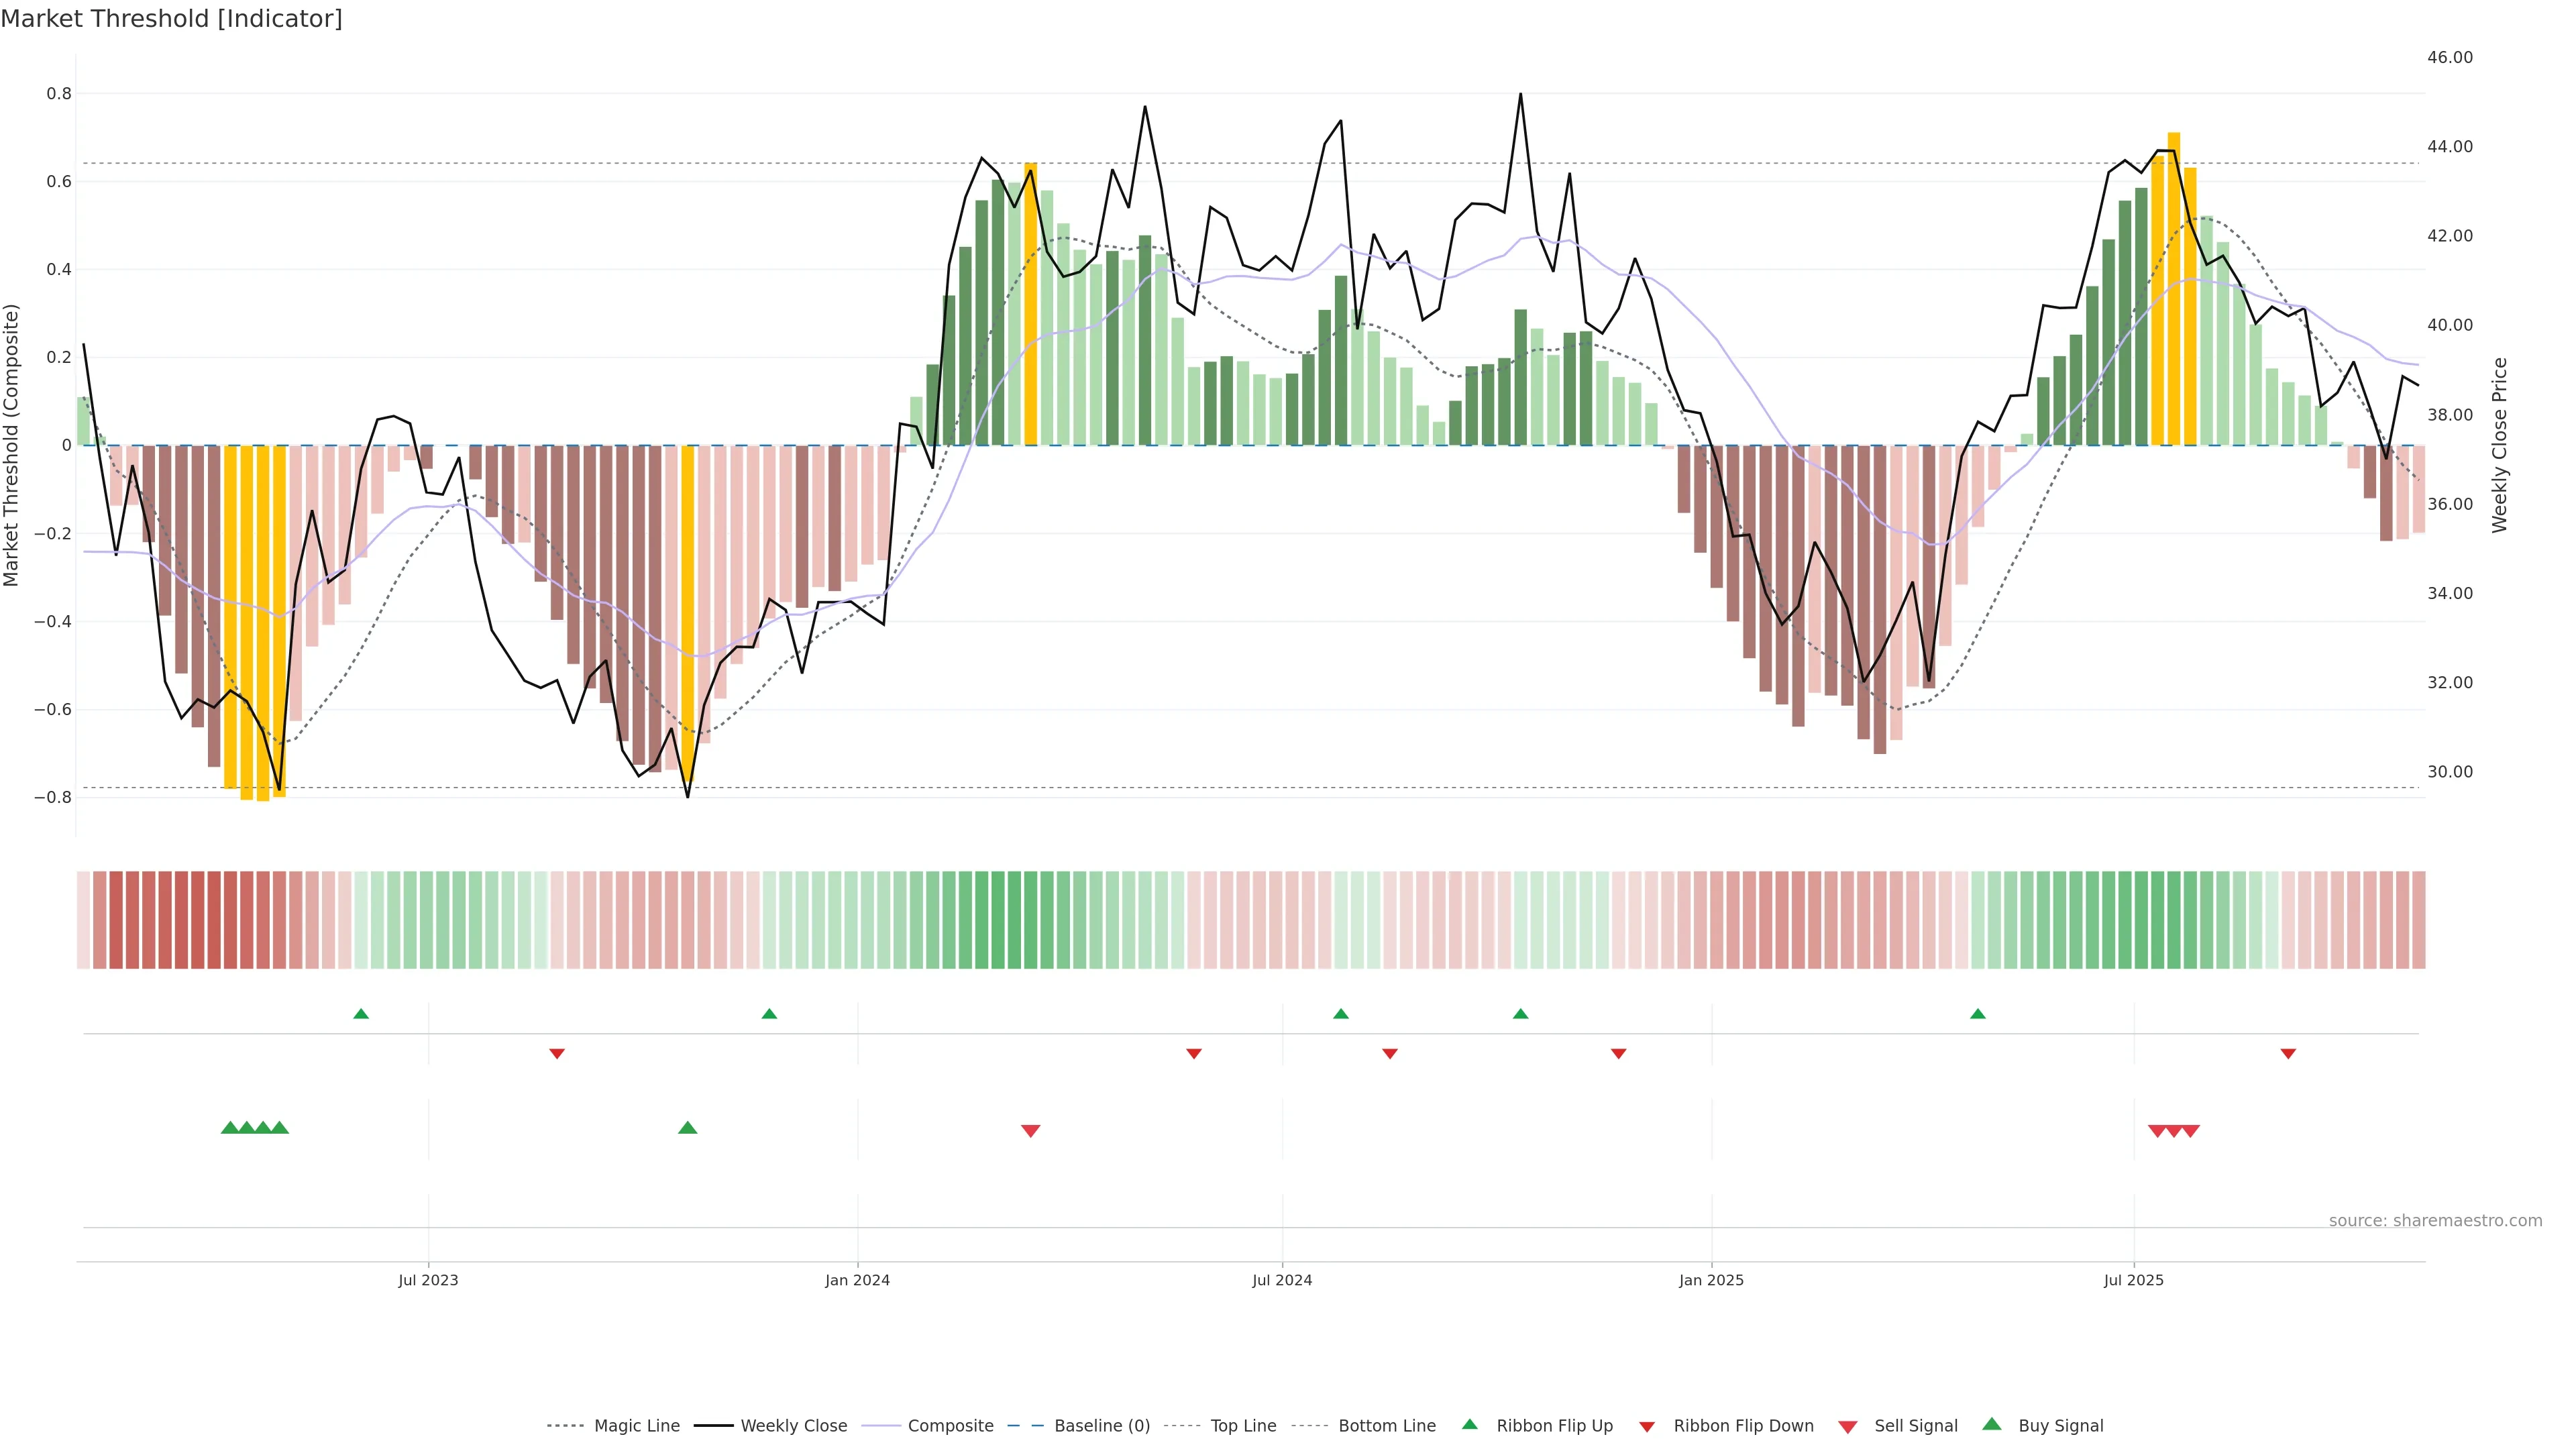Click the Jul 2025 x-axis label
Image resolution: width=2576 pixels, height=1449 pixels.
pos(2133,1280)
